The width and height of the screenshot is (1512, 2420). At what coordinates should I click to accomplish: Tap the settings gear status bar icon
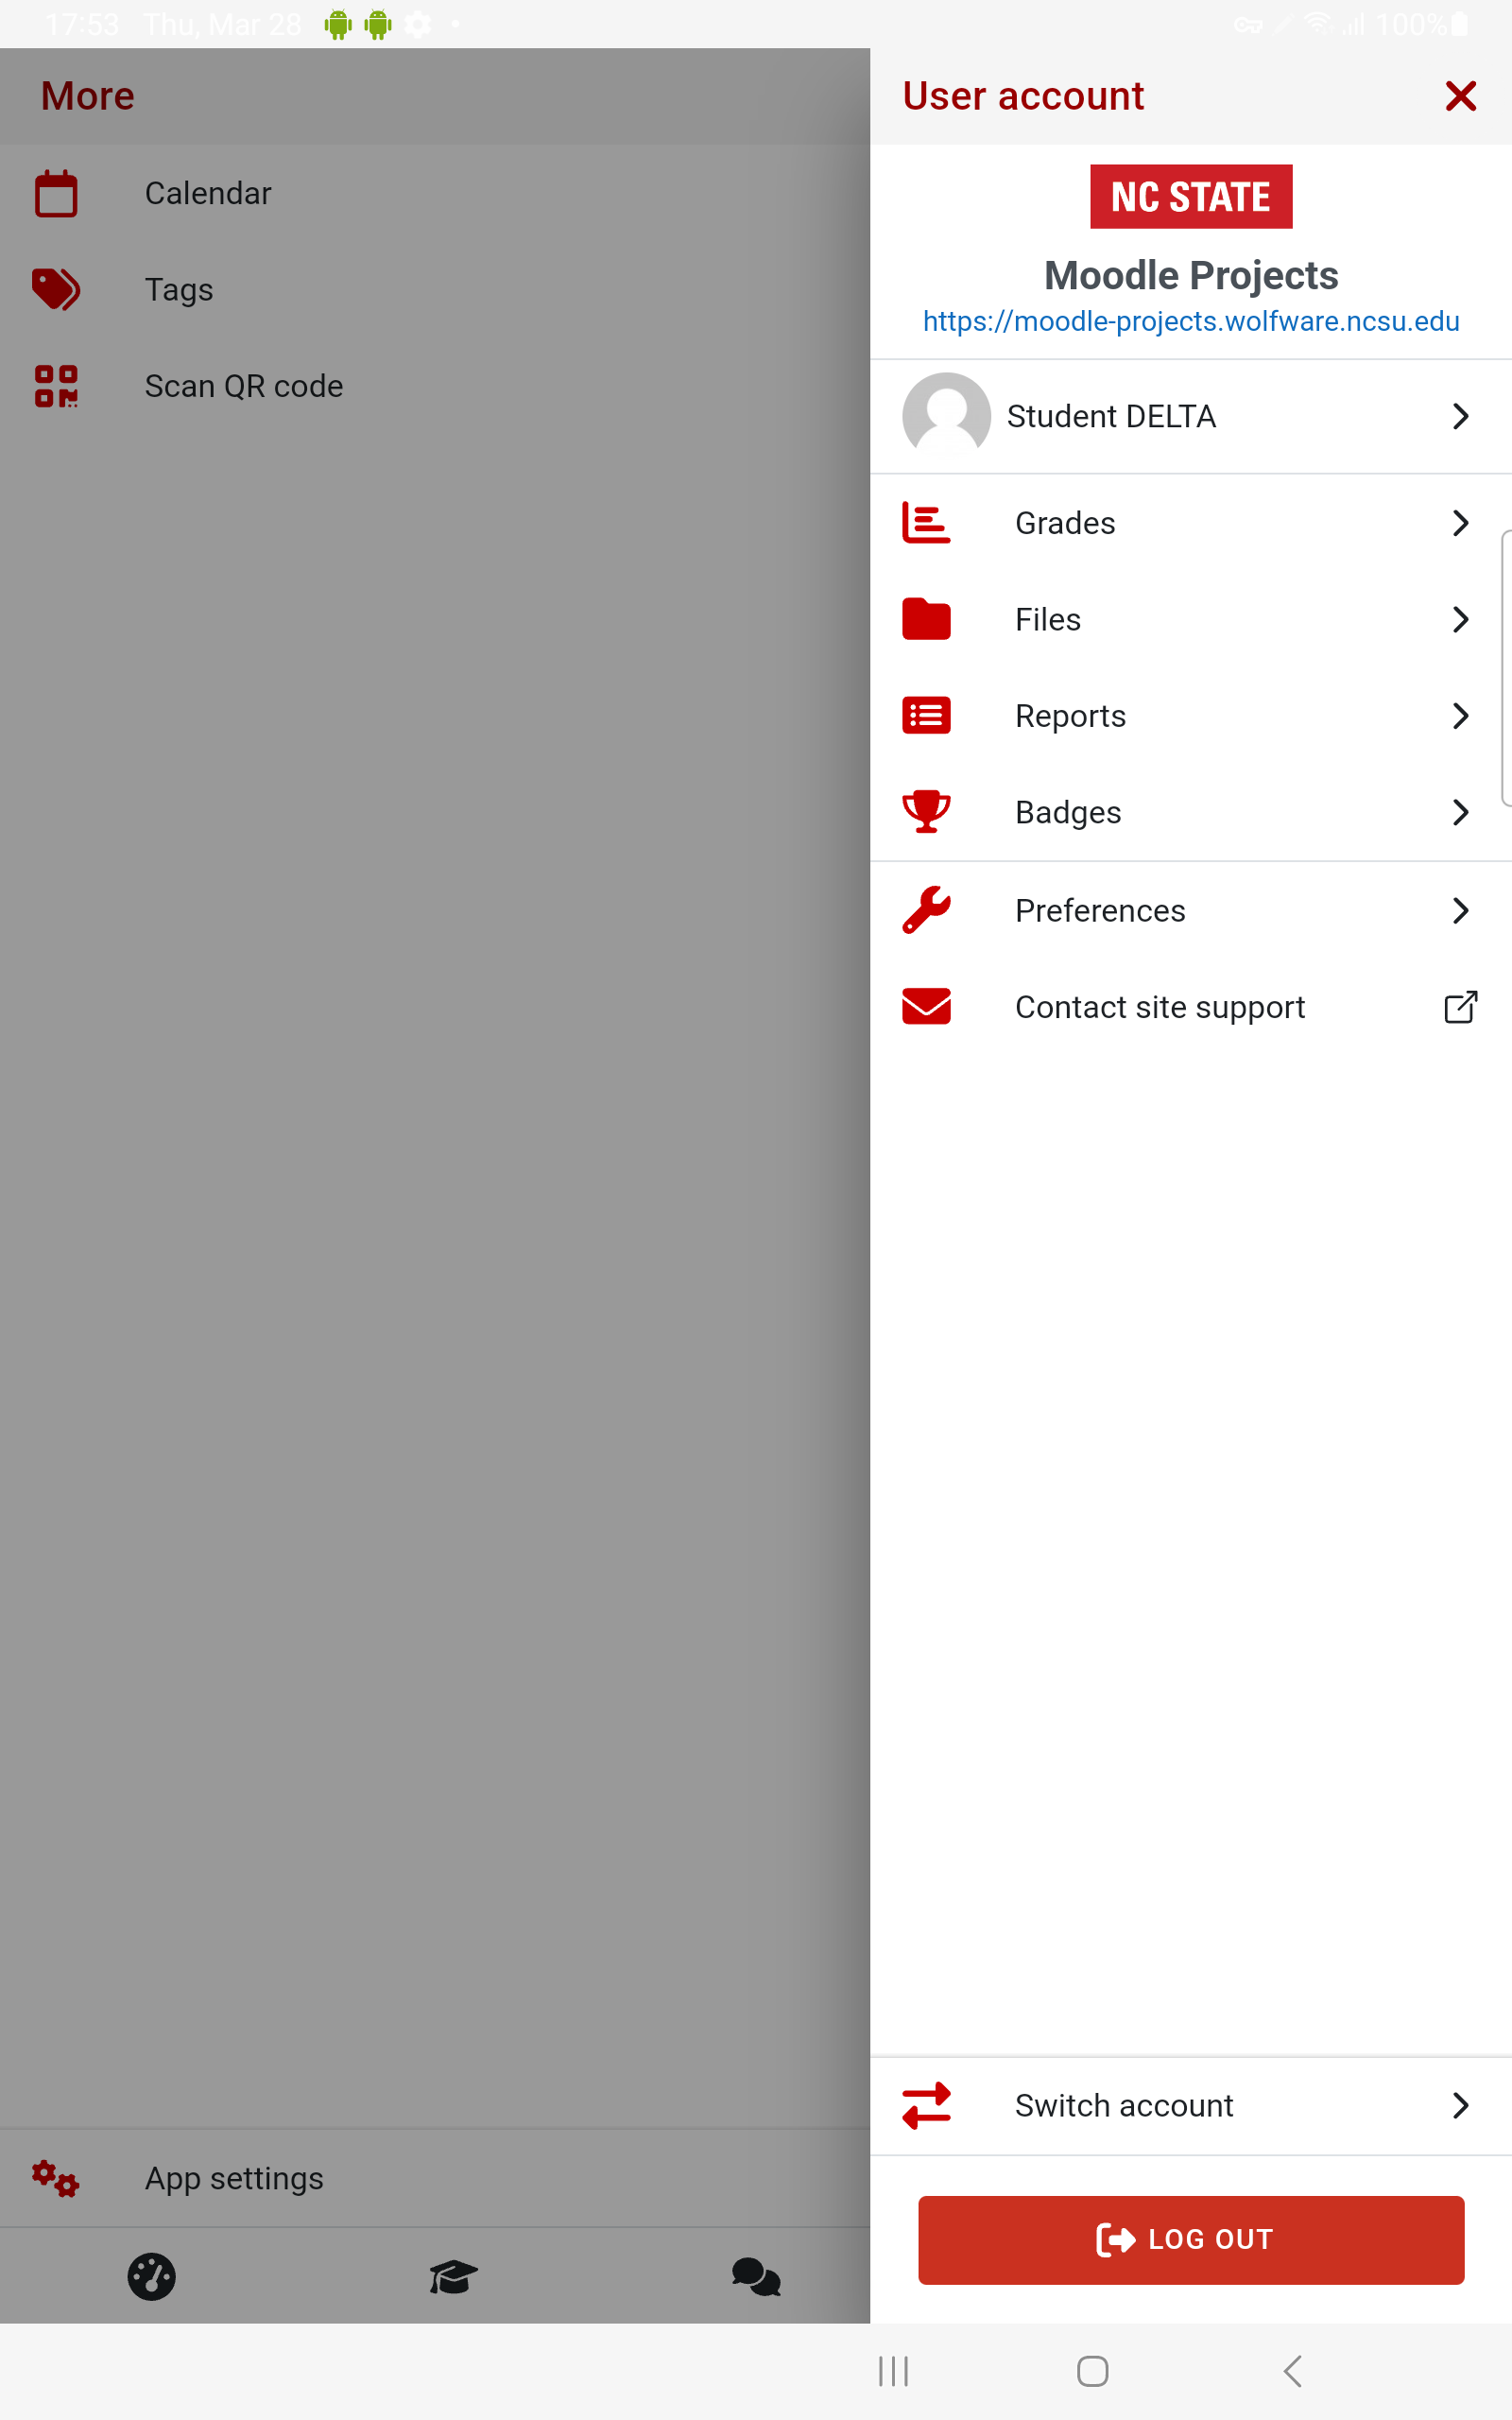pyautogui.click(x=418, y=24)
